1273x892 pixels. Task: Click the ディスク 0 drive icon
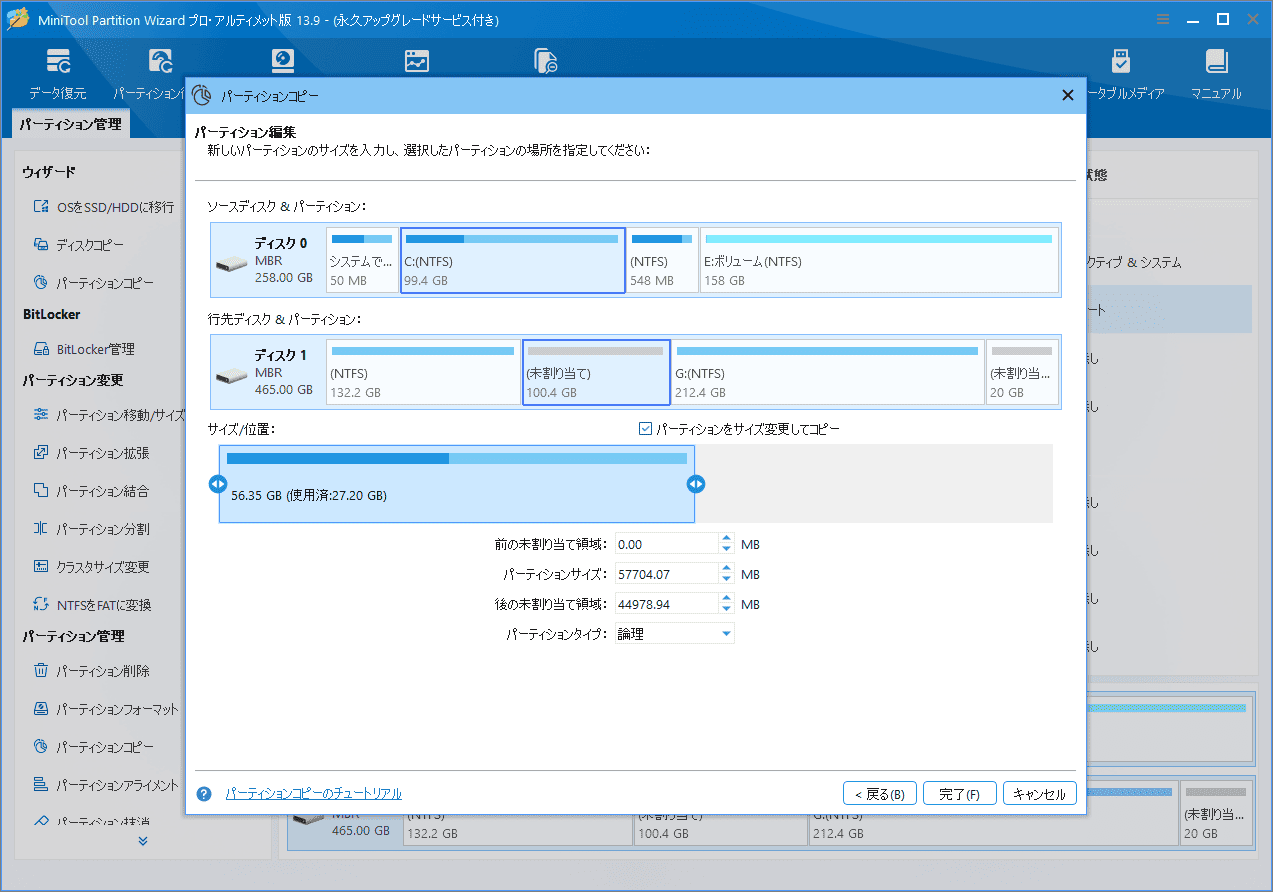(232, 265)
